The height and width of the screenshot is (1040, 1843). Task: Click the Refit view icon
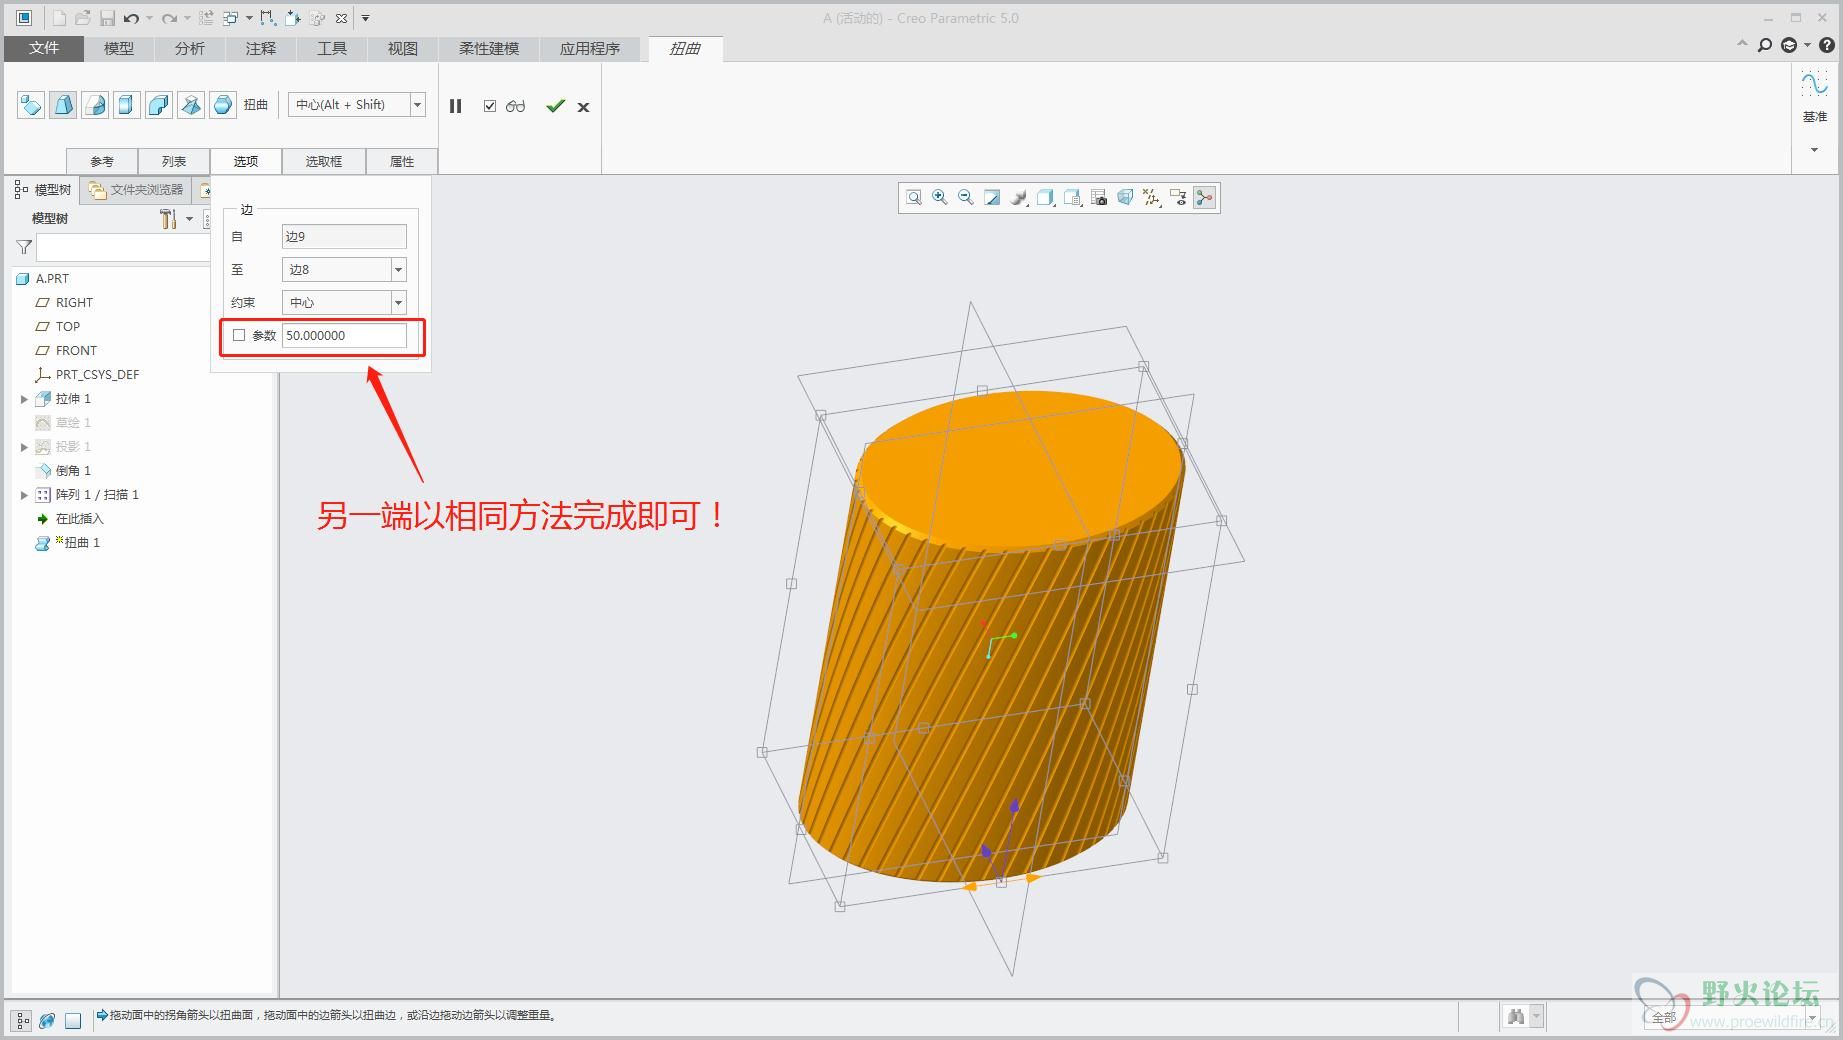pos(914,198)
